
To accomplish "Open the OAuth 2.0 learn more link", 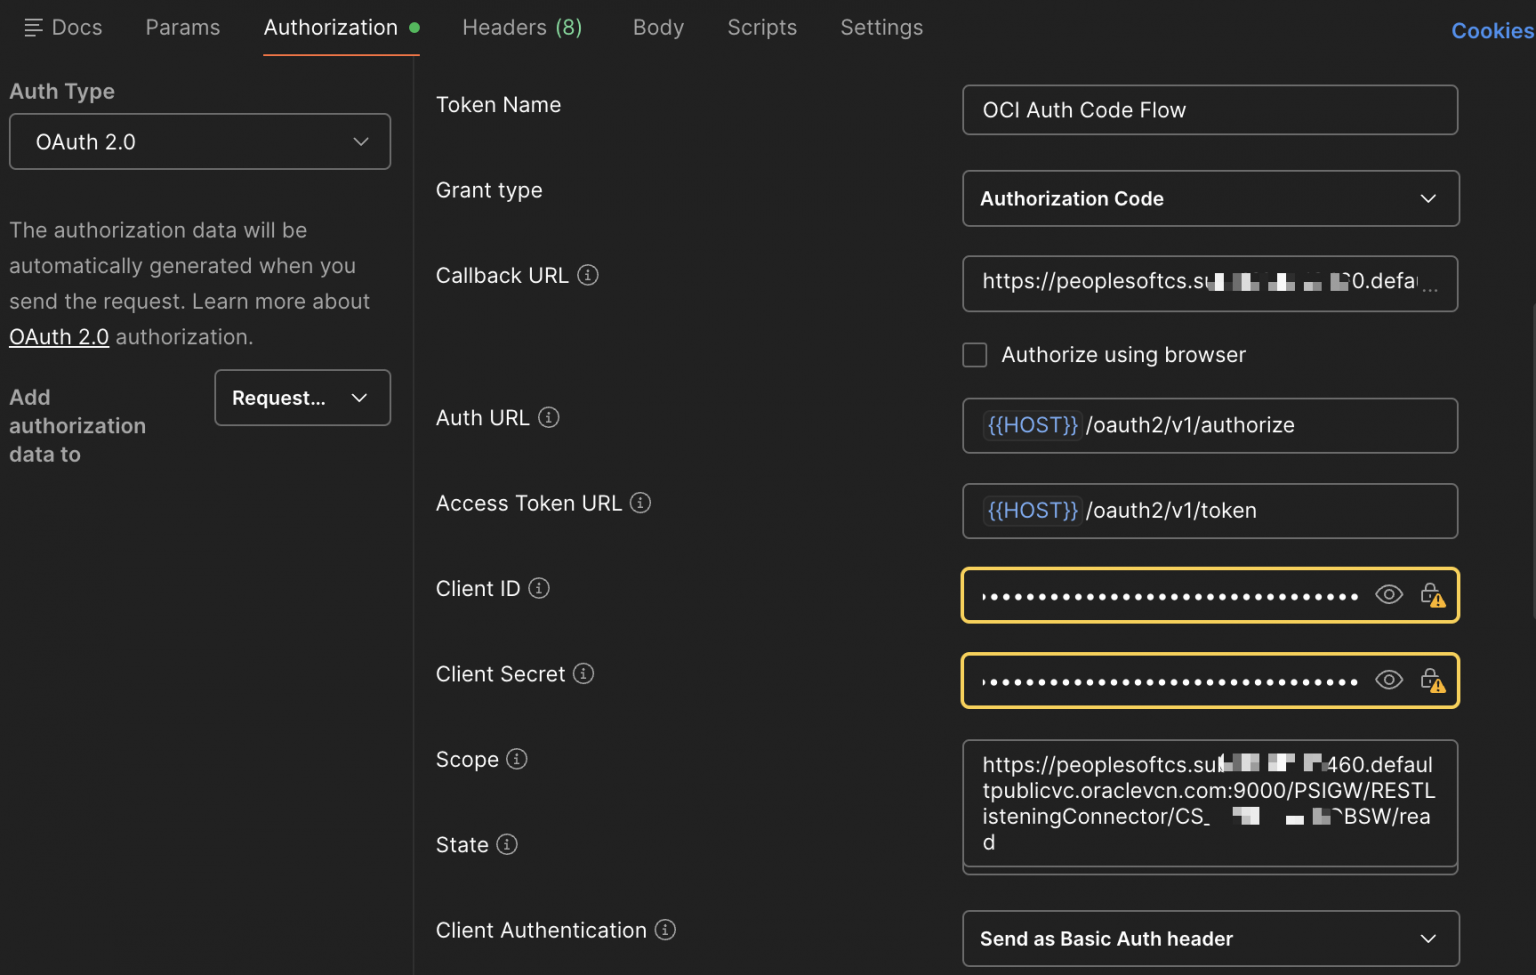I will pyautogui.click(x=59, y=337).
